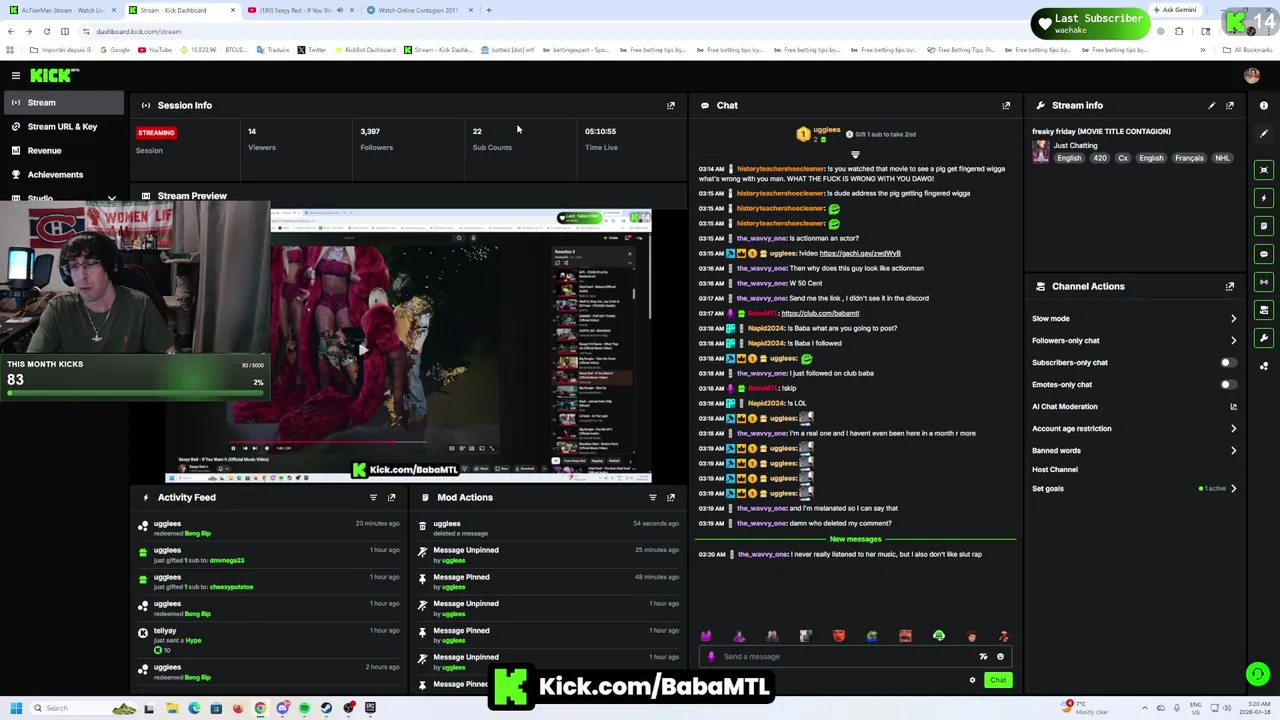Open a new browser tab
1280x720 pixels.
(x=488, y=10)
